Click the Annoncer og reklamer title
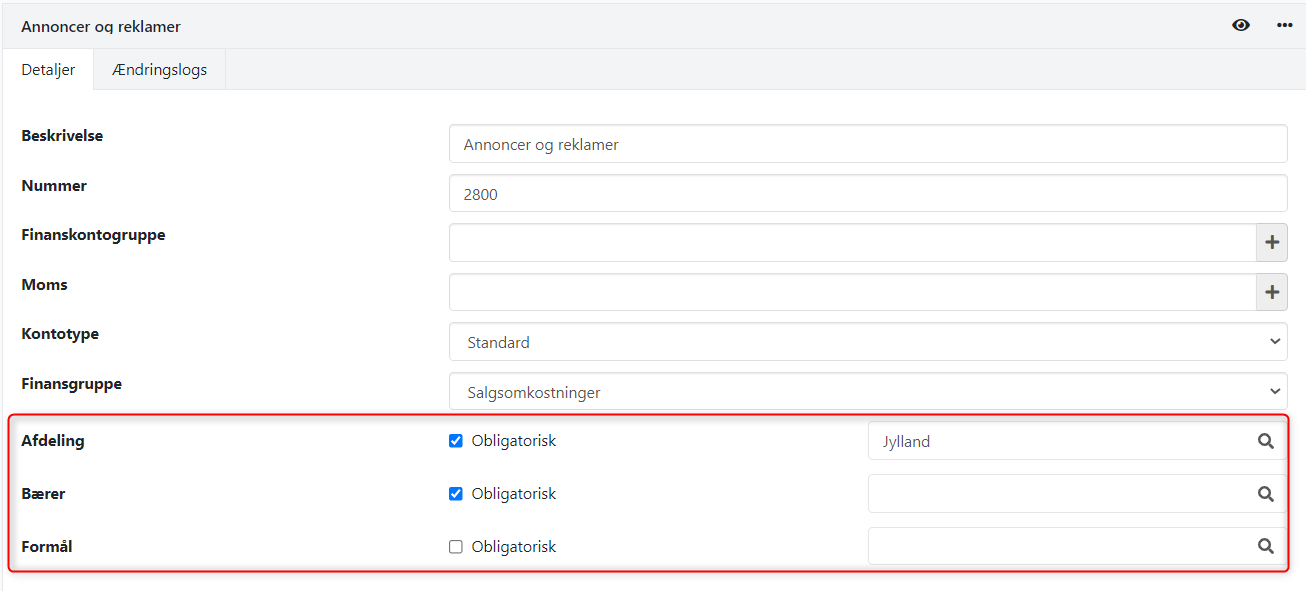 100,27
